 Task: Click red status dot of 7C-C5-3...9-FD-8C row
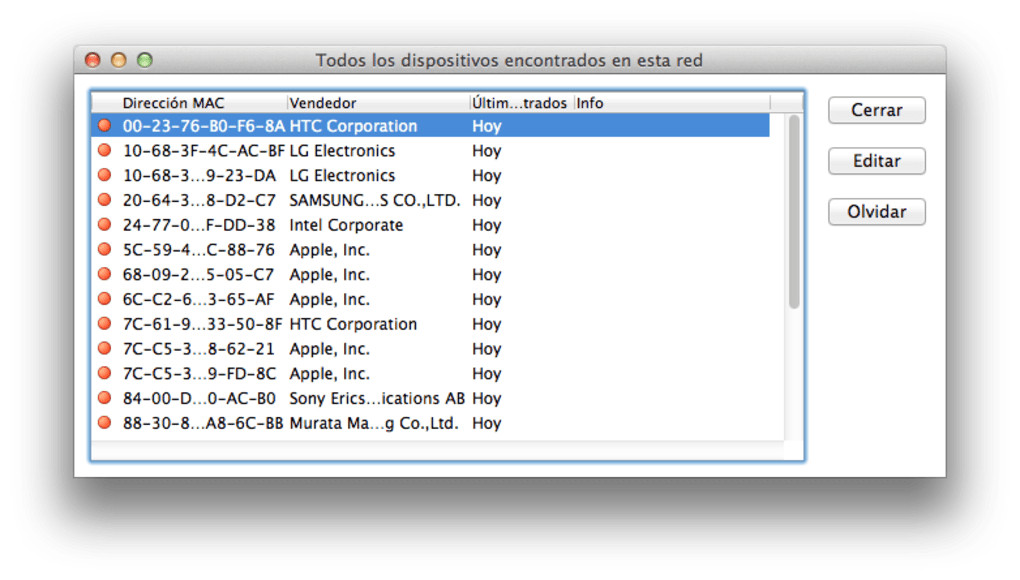click(105, 373)
